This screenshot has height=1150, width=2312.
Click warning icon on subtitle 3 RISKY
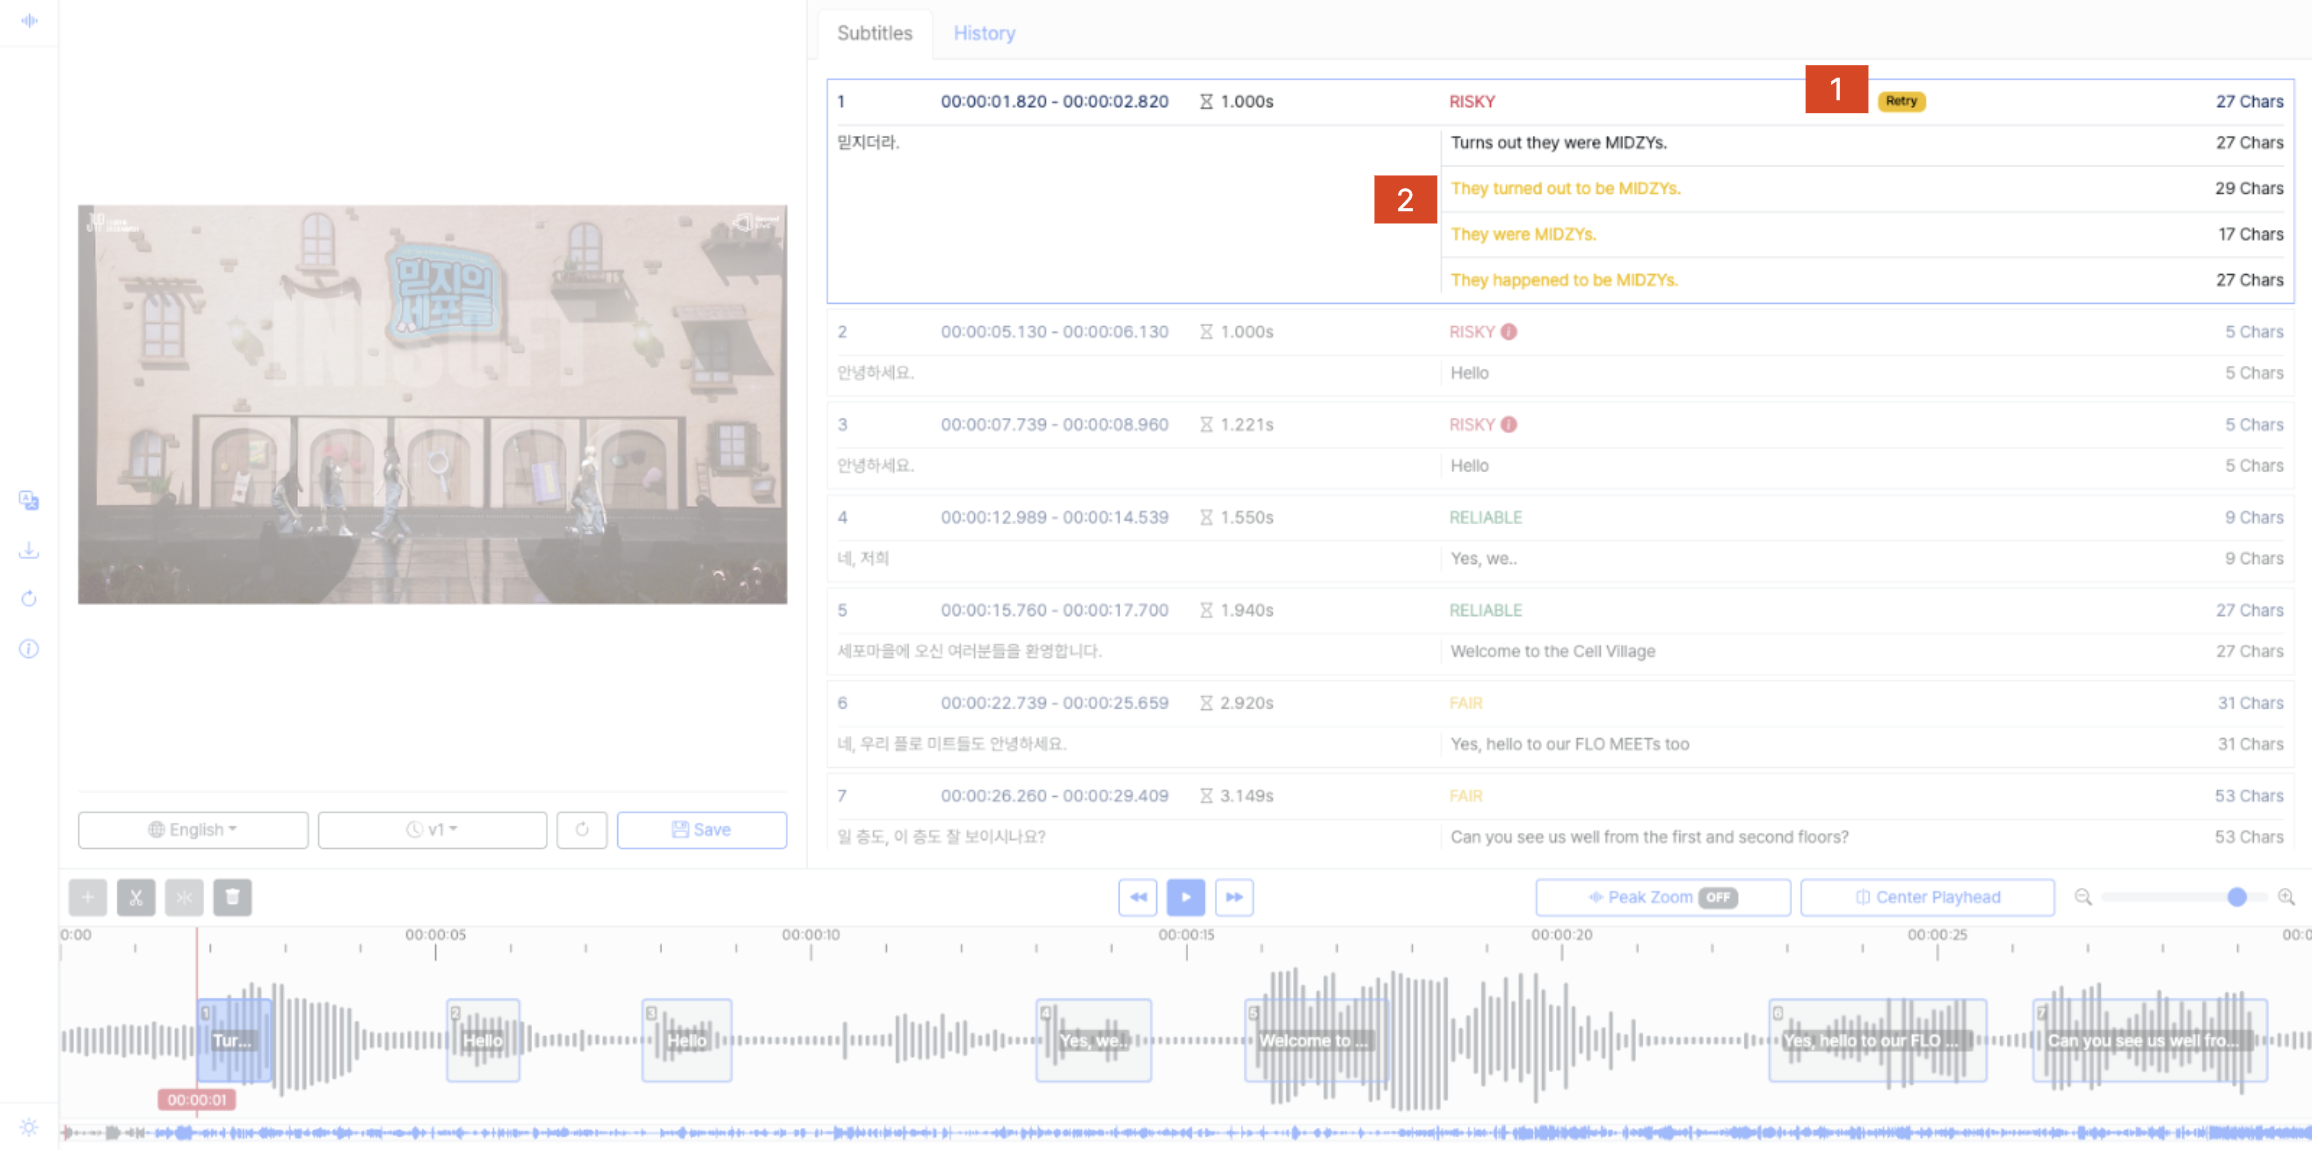1509,425
